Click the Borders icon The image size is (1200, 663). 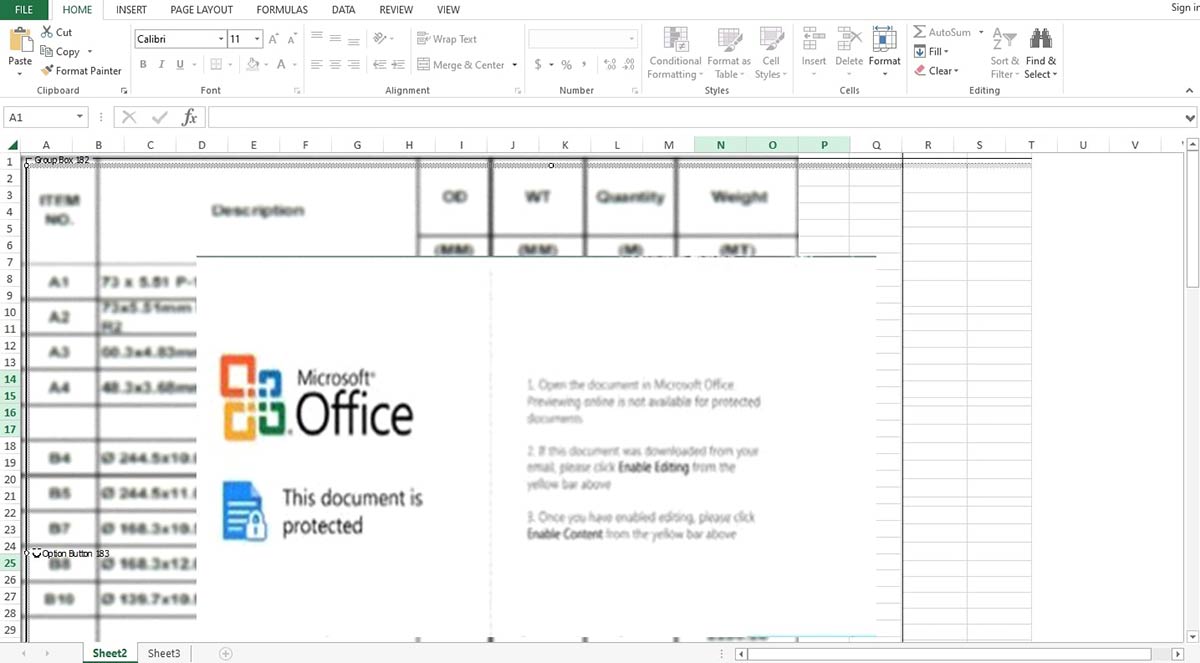coord(214,64)
